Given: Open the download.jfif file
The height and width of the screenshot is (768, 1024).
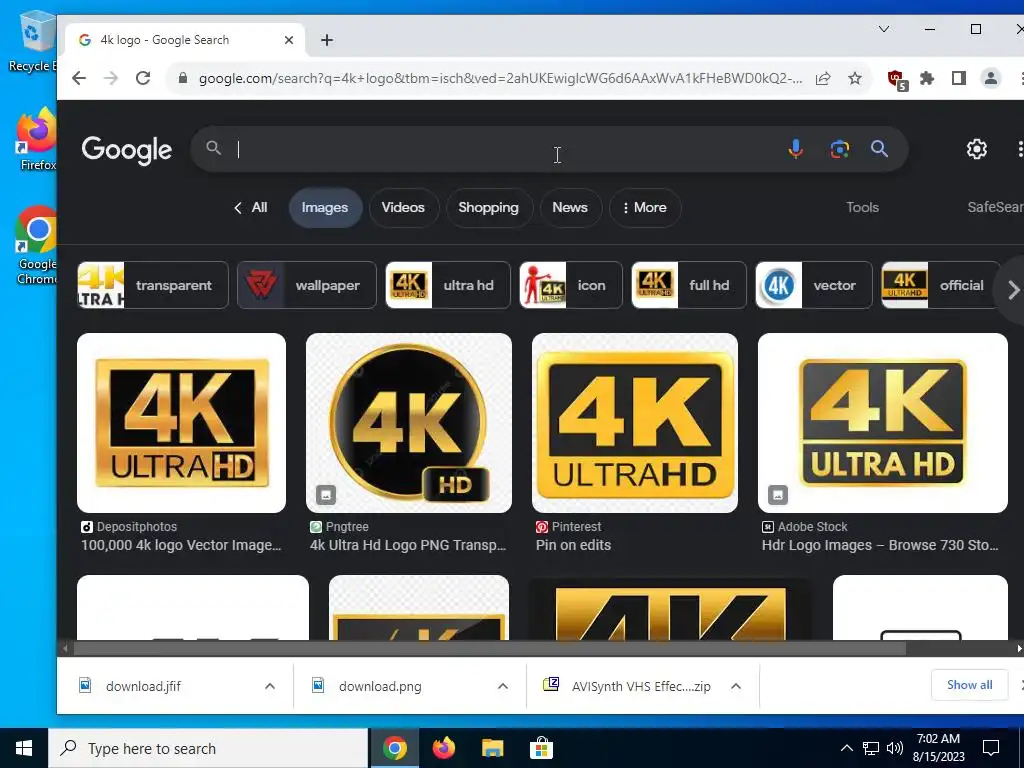Looking at the screenshot, I should (143, 686).
